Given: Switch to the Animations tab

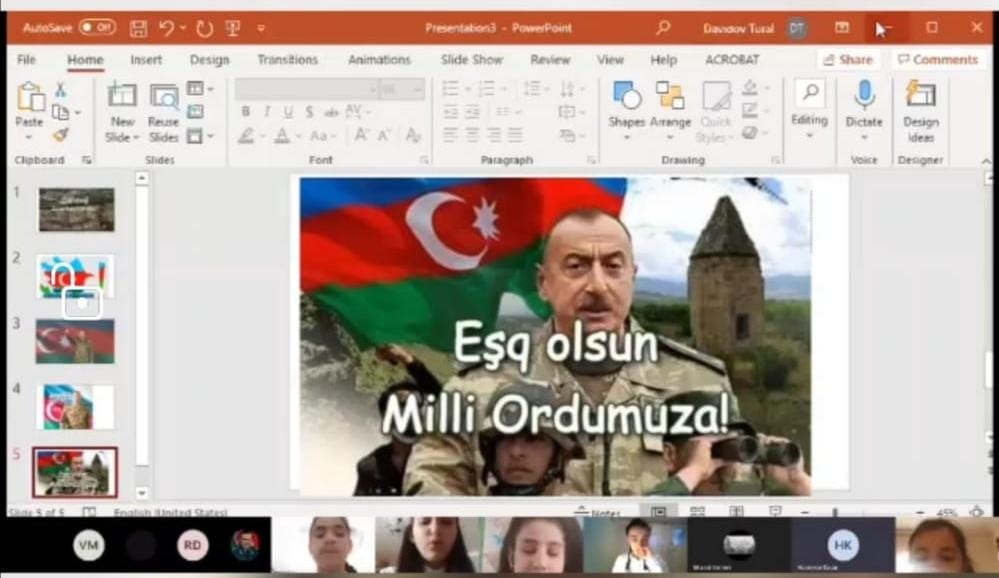Looking at the screenshot, I should [379, 59].
